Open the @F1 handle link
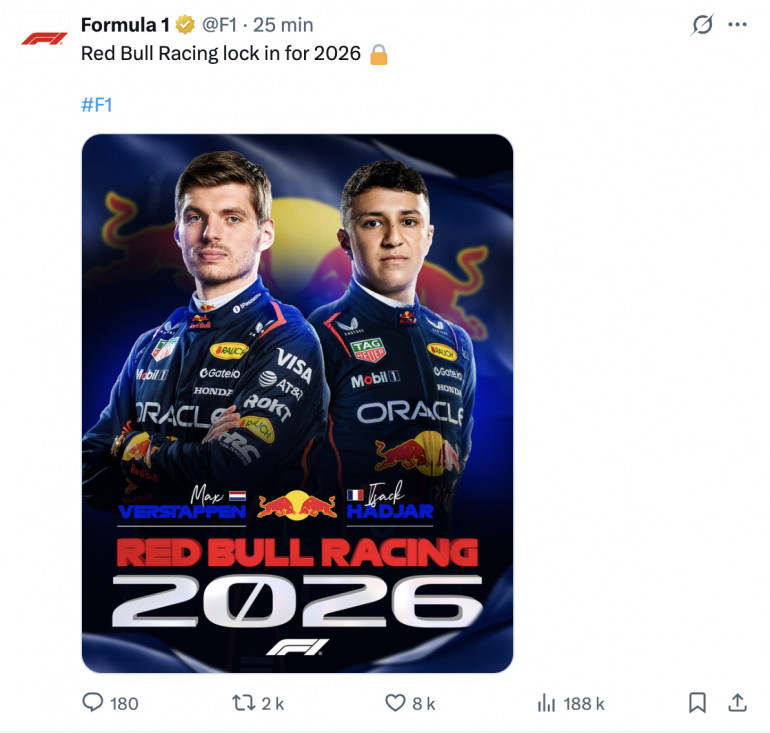The image size is (770, 733). (220, 25)
